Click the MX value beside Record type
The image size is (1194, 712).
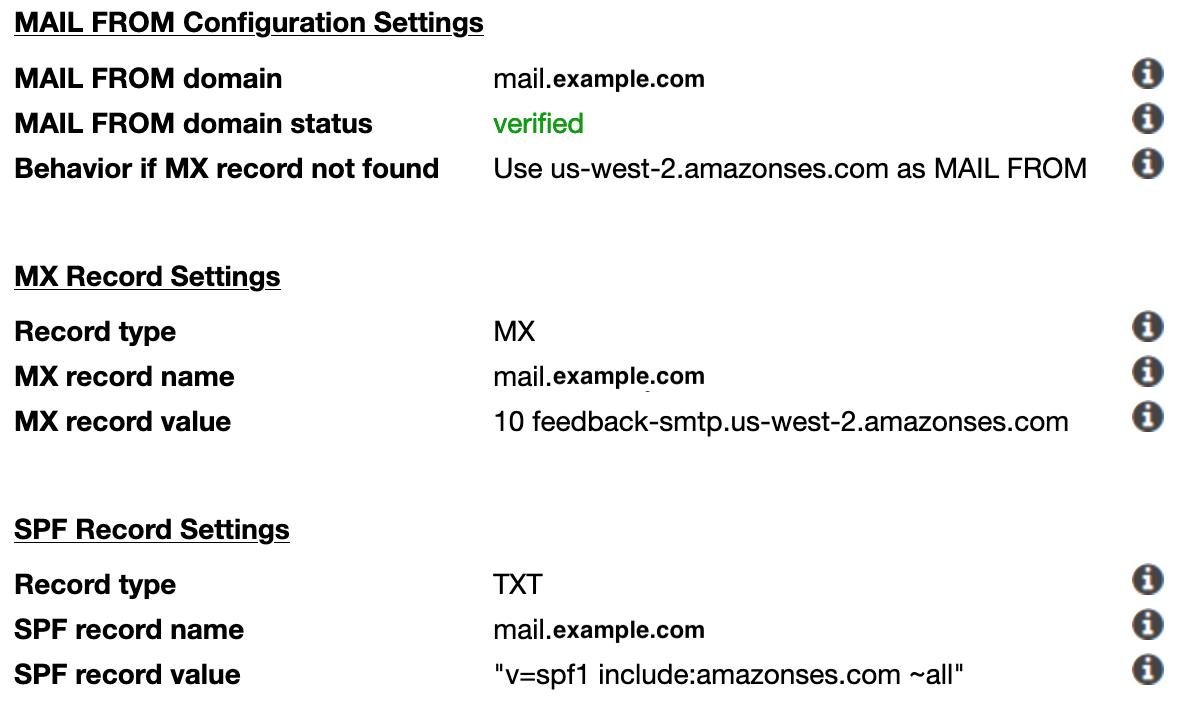click(514, 332)
